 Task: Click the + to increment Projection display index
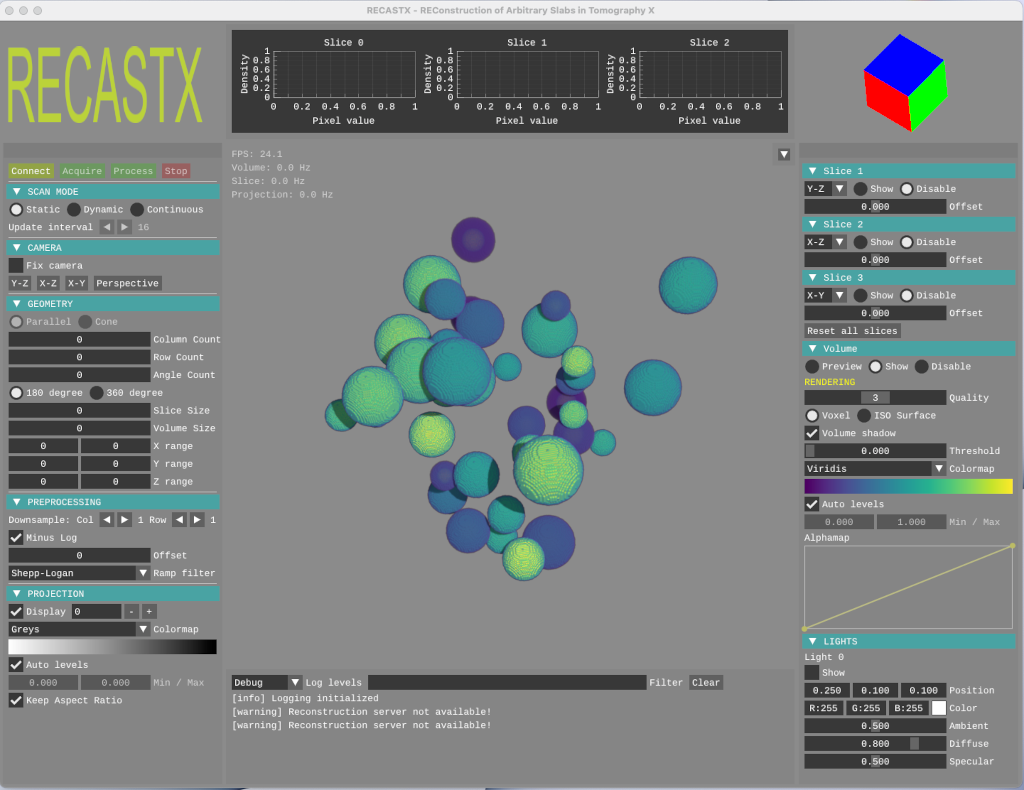pyautogui.click(x=148, y=611)
